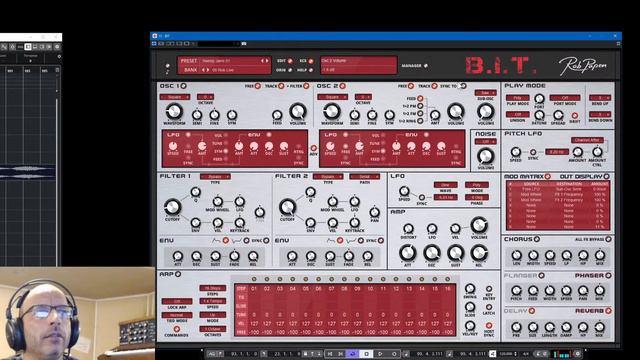Enable the FLANGER effect
640x360 pixels.
tap(542, 276)
